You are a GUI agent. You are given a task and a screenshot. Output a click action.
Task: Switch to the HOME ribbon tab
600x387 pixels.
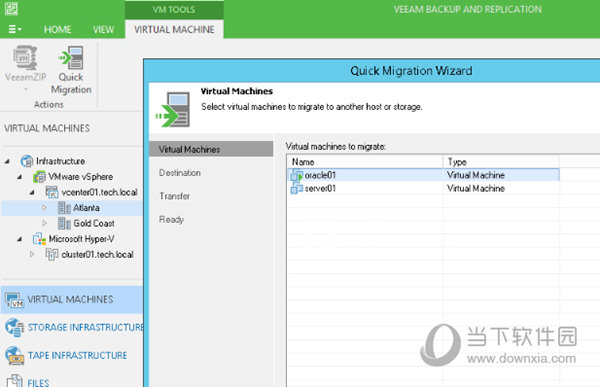coord(57,29)
